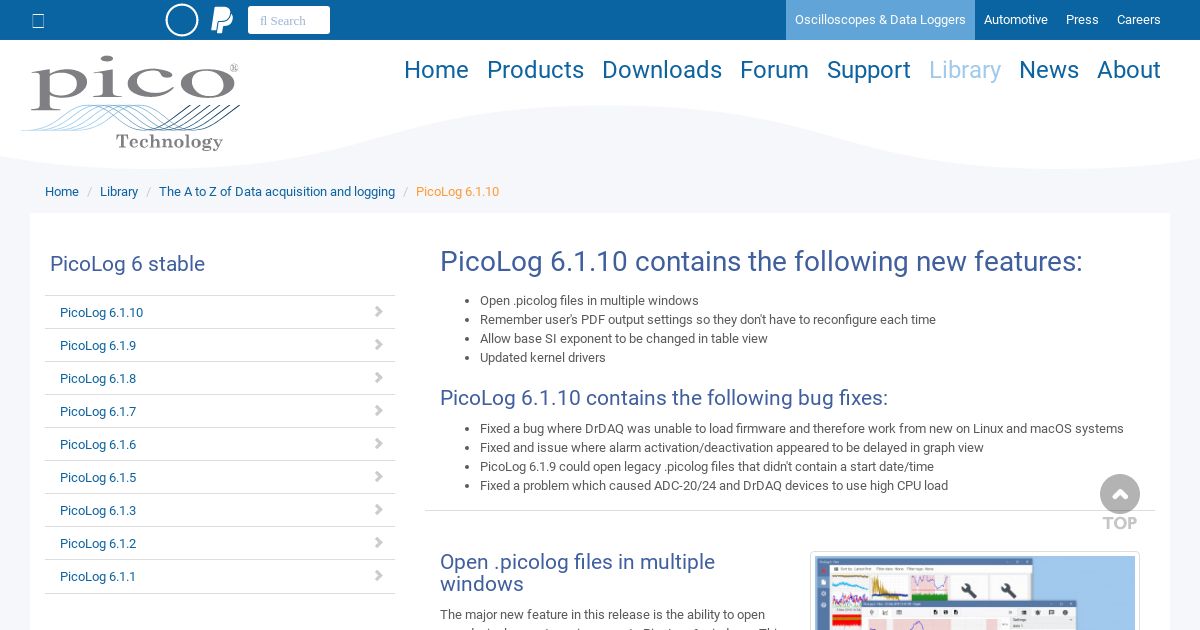Image resolution: width=1200 pixels, height=630 pixels.
Task: Click 'Open .picolog files in multiple windows' bullet
Action: pos(589,301)
